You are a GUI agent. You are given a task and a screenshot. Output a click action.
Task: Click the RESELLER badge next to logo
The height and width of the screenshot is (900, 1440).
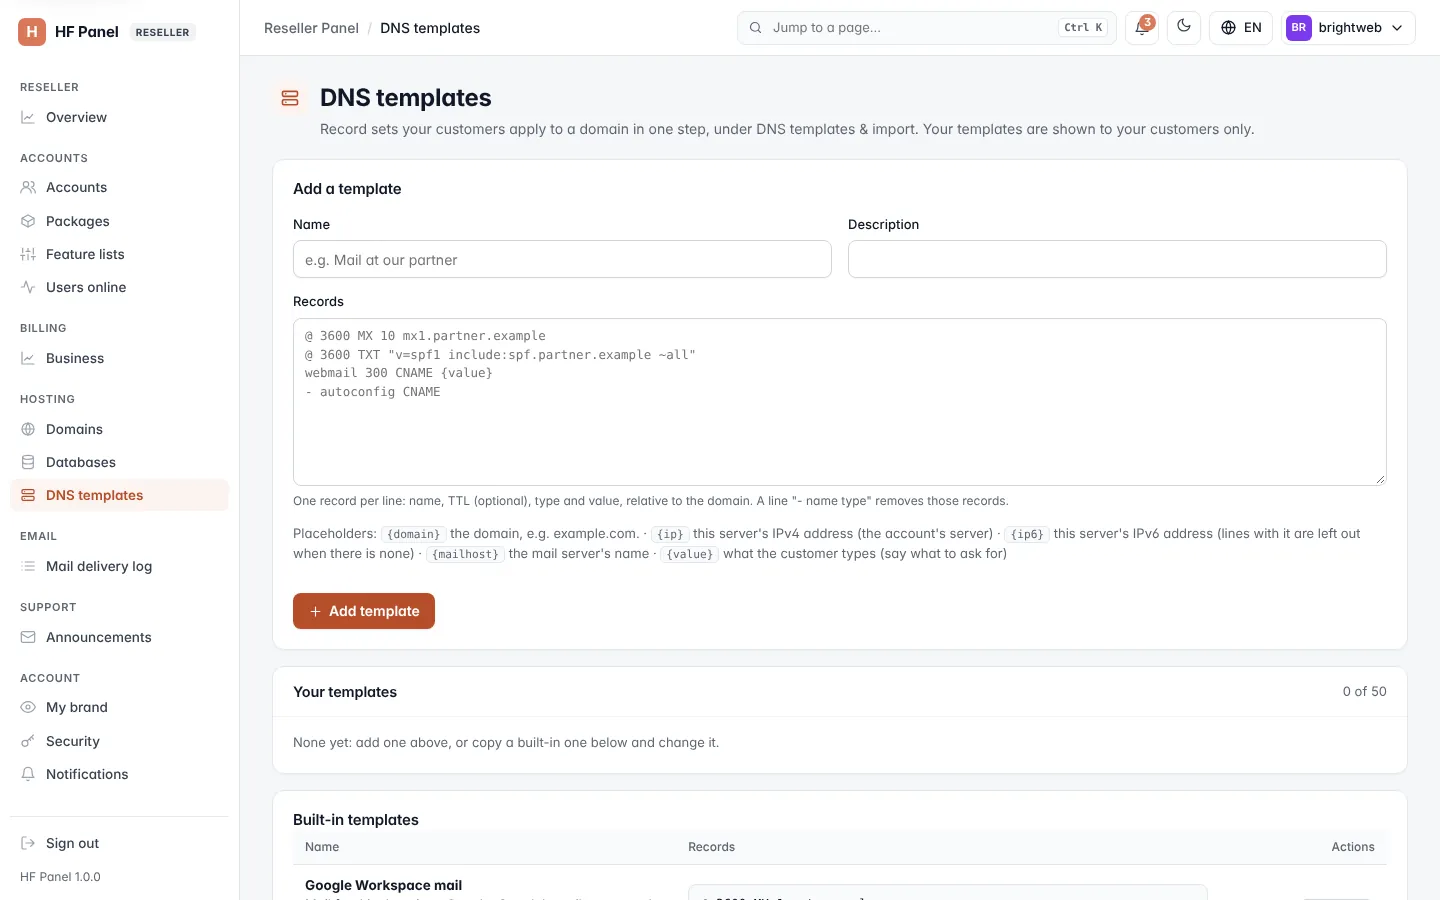click(x=162, y=32)
